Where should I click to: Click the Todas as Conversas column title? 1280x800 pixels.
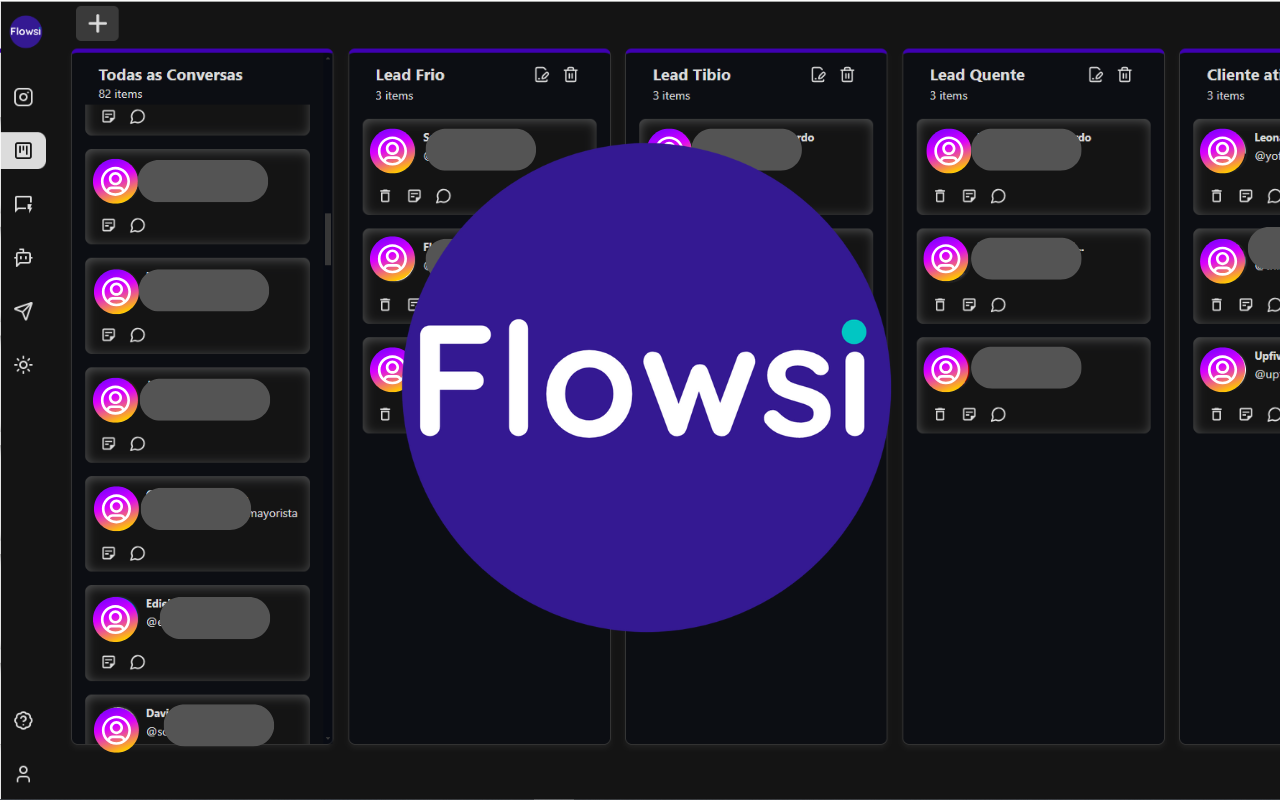pyautogui.click(x=170, y=75)
